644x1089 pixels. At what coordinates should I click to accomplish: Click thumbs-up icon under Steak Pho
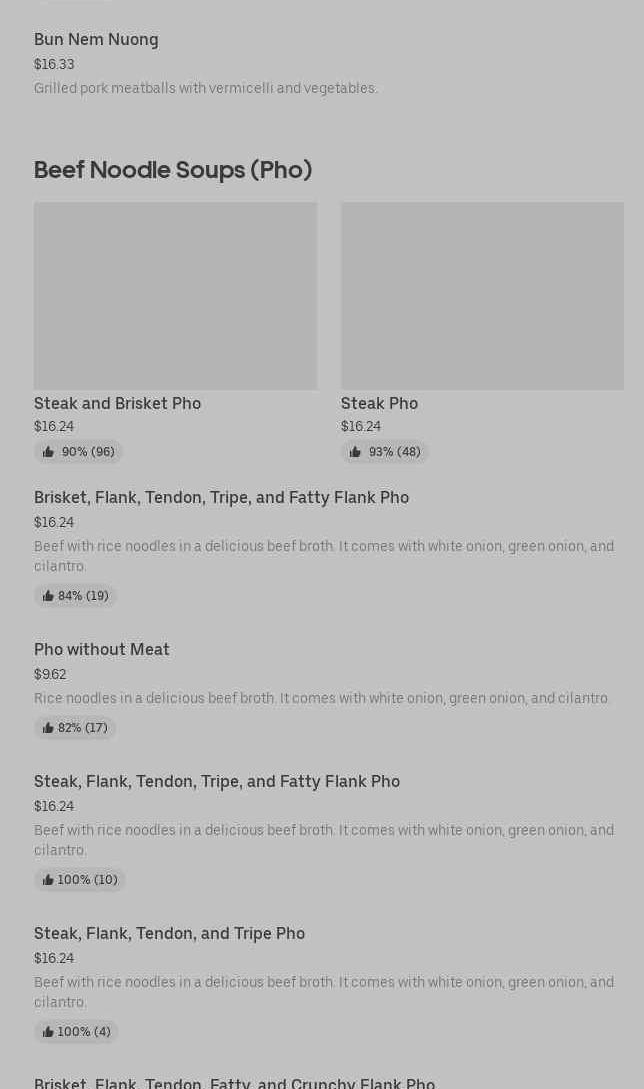click(355, 452)
